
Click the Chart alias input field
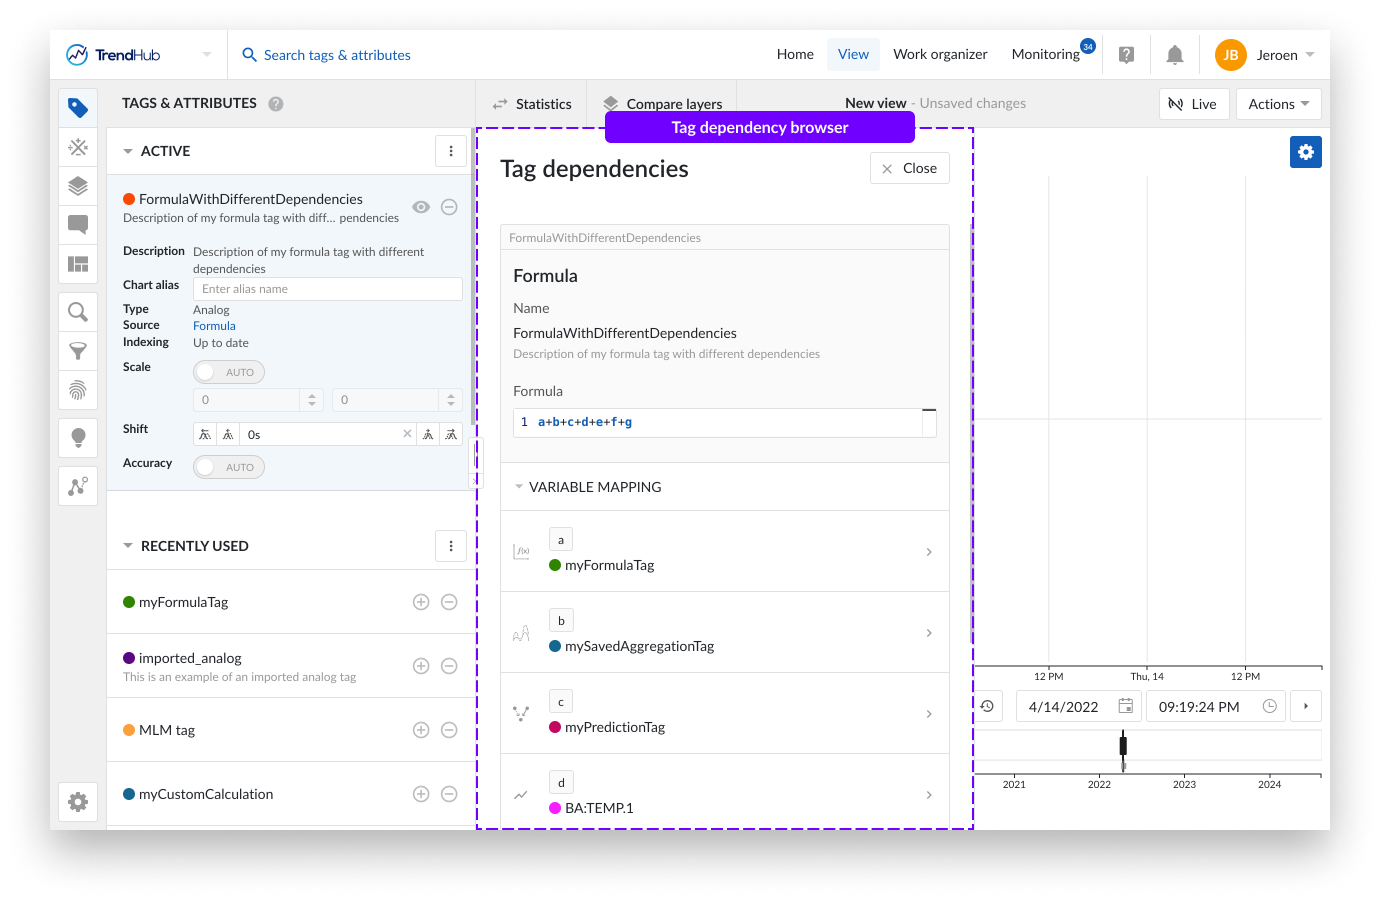327,289
